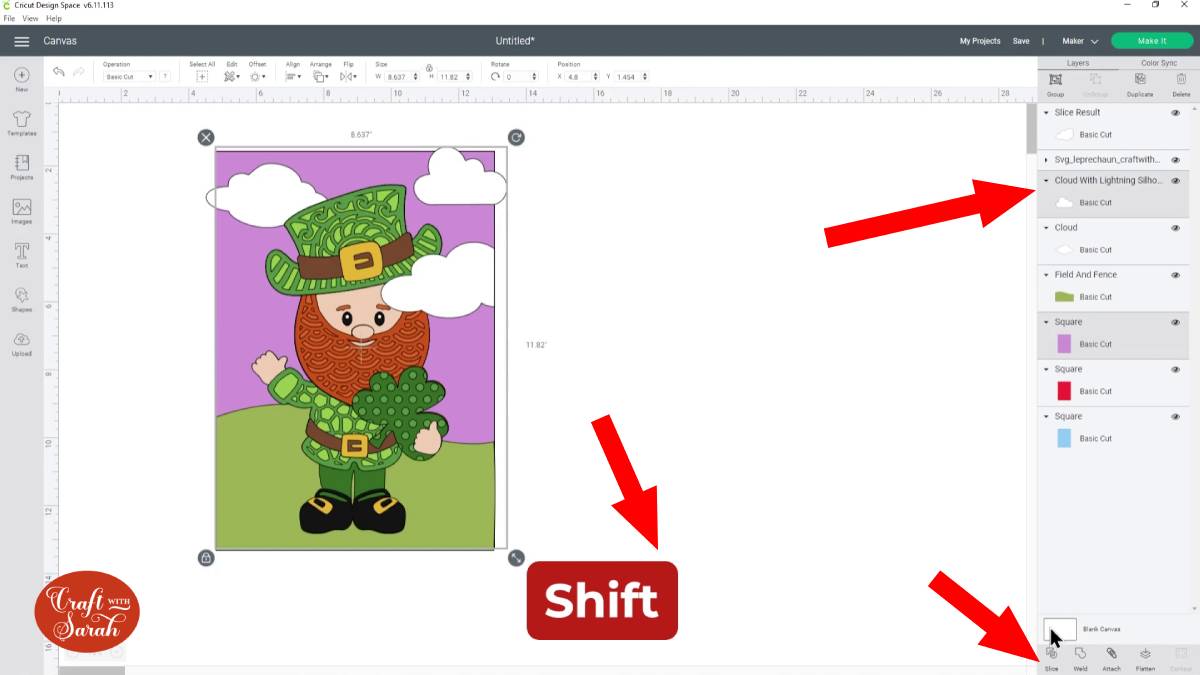The image size is (1200, 675).
Task: Click the red Square layer swatch
Action: tap(1064, 391)
